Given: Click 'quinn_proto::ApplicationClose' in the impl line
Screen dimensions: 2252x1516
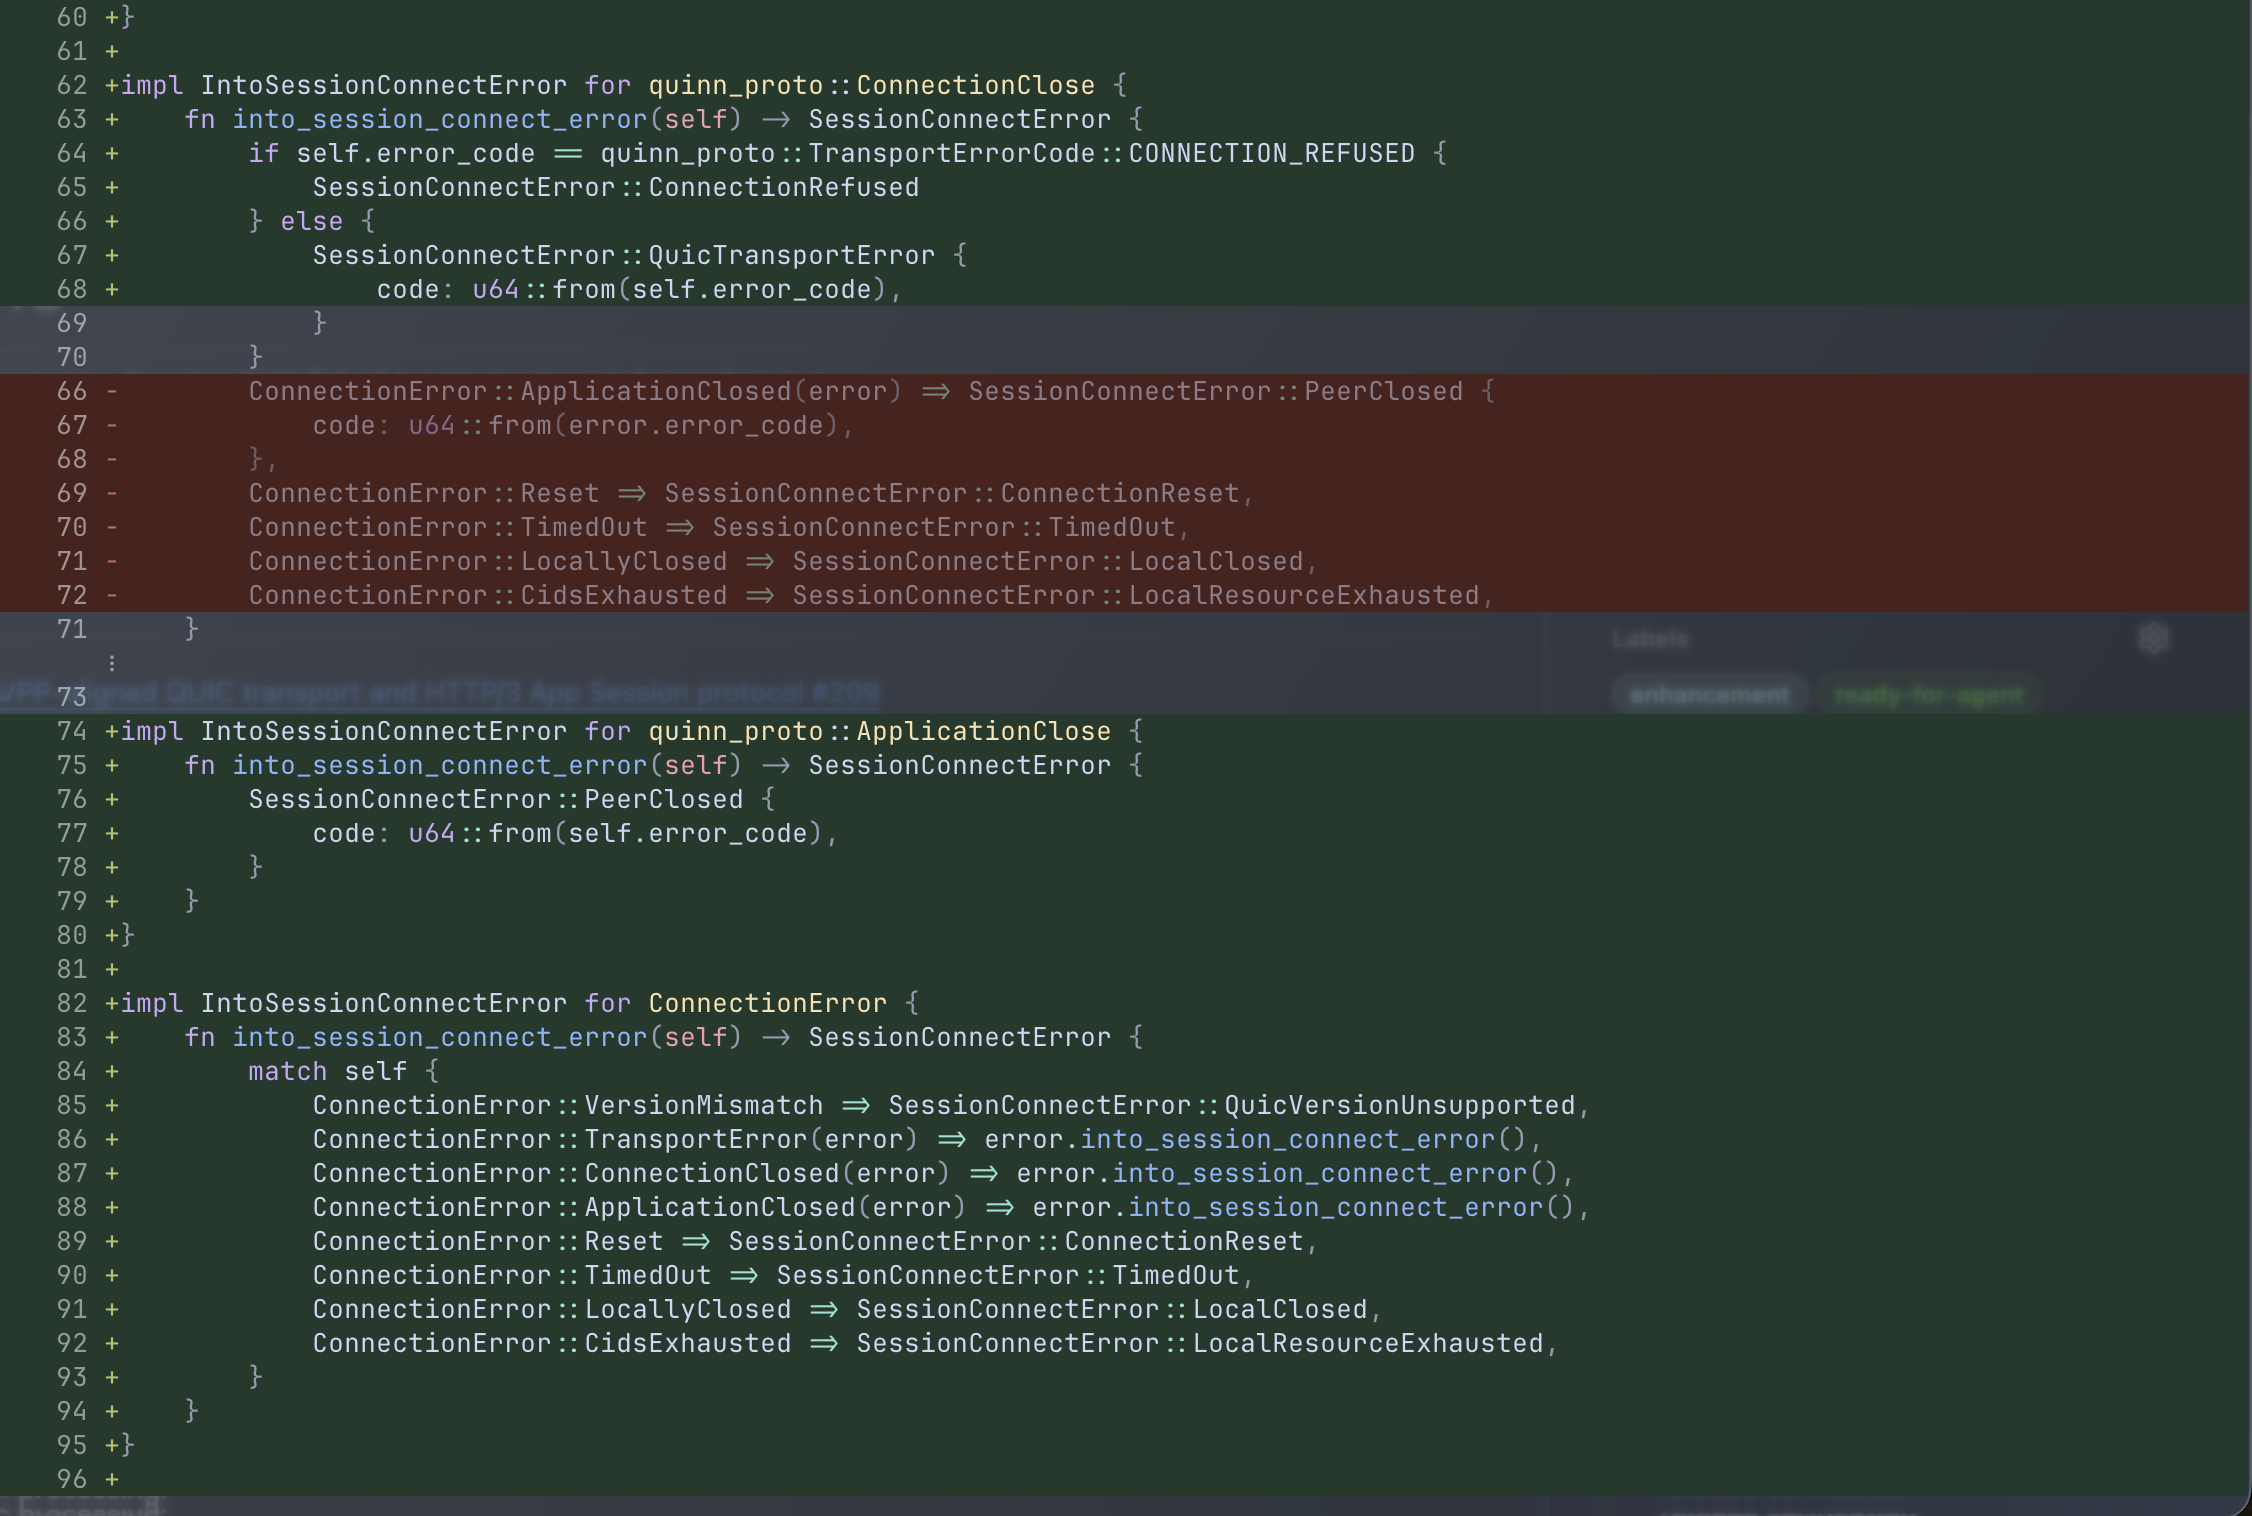Looking at the screenshot, I should tap(879, 731).
